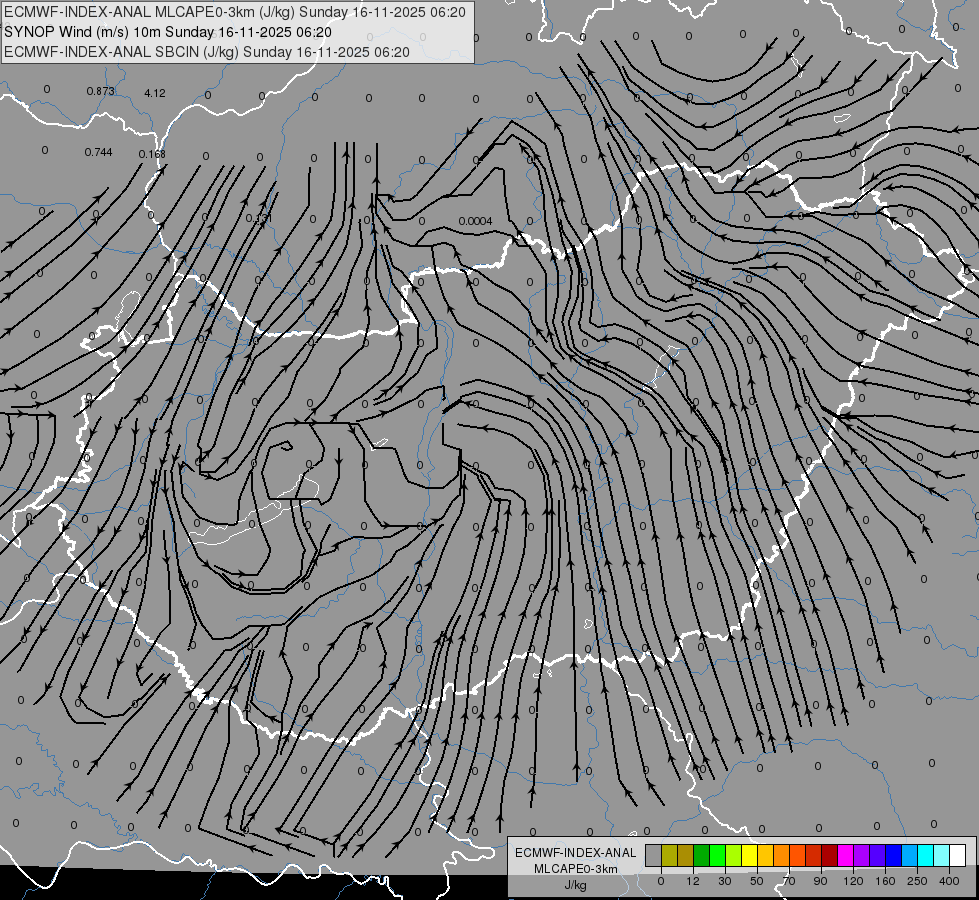Click the map value 0.744

(x=98, y=152)
